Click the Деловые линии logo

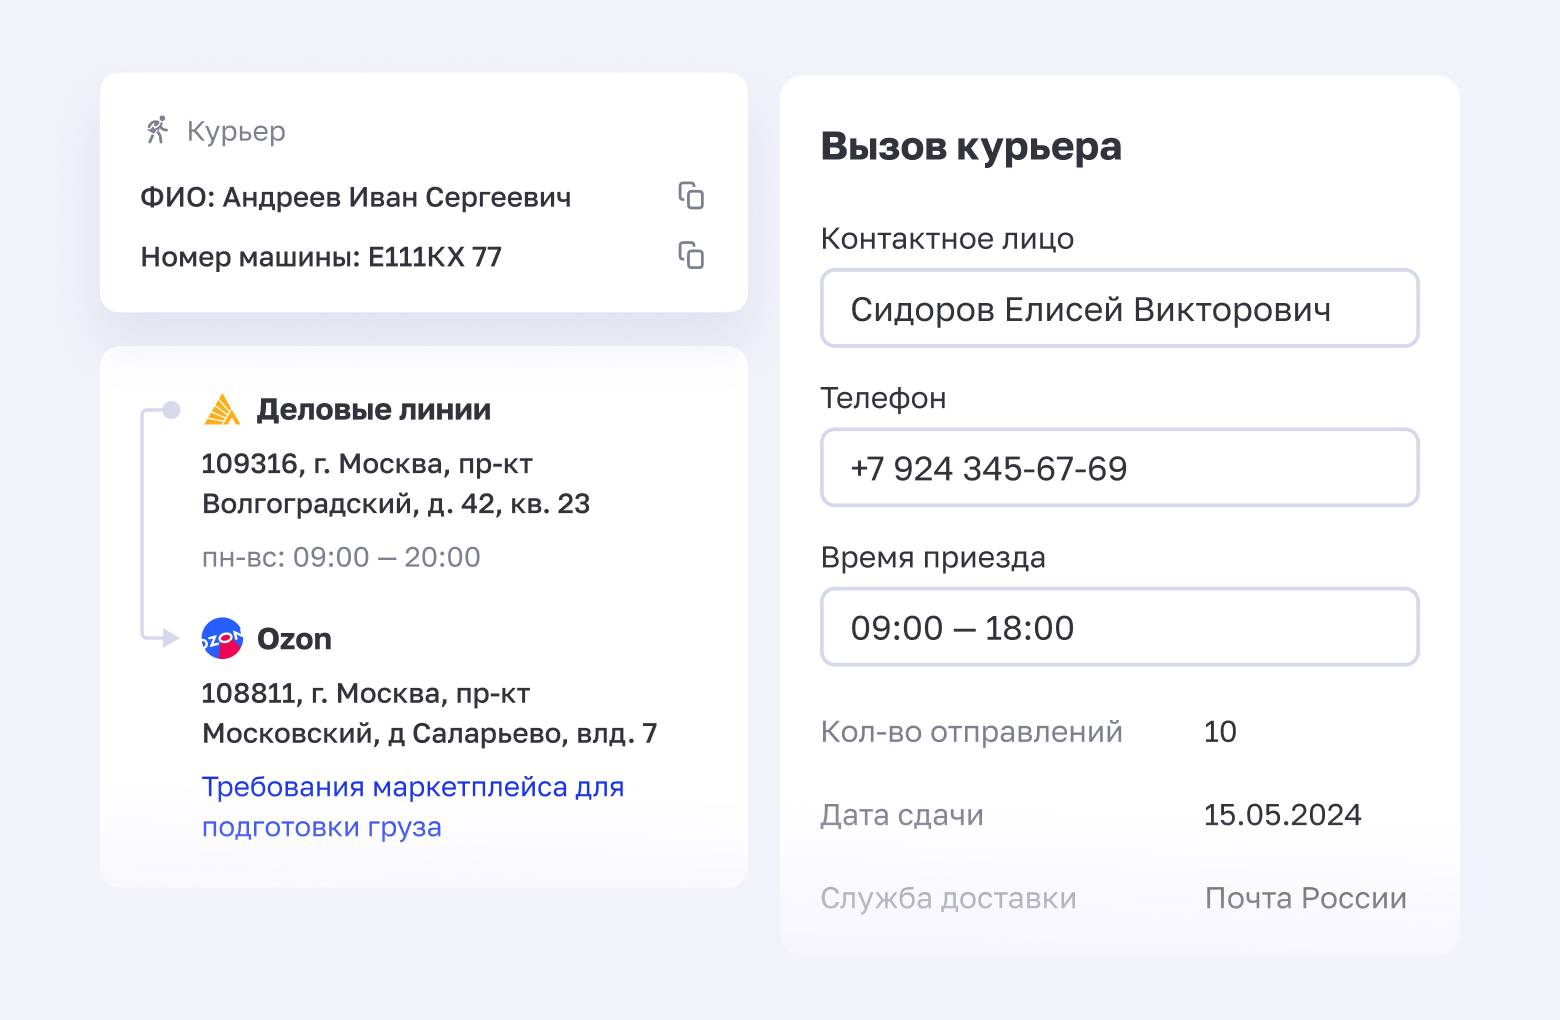point(222,409)
